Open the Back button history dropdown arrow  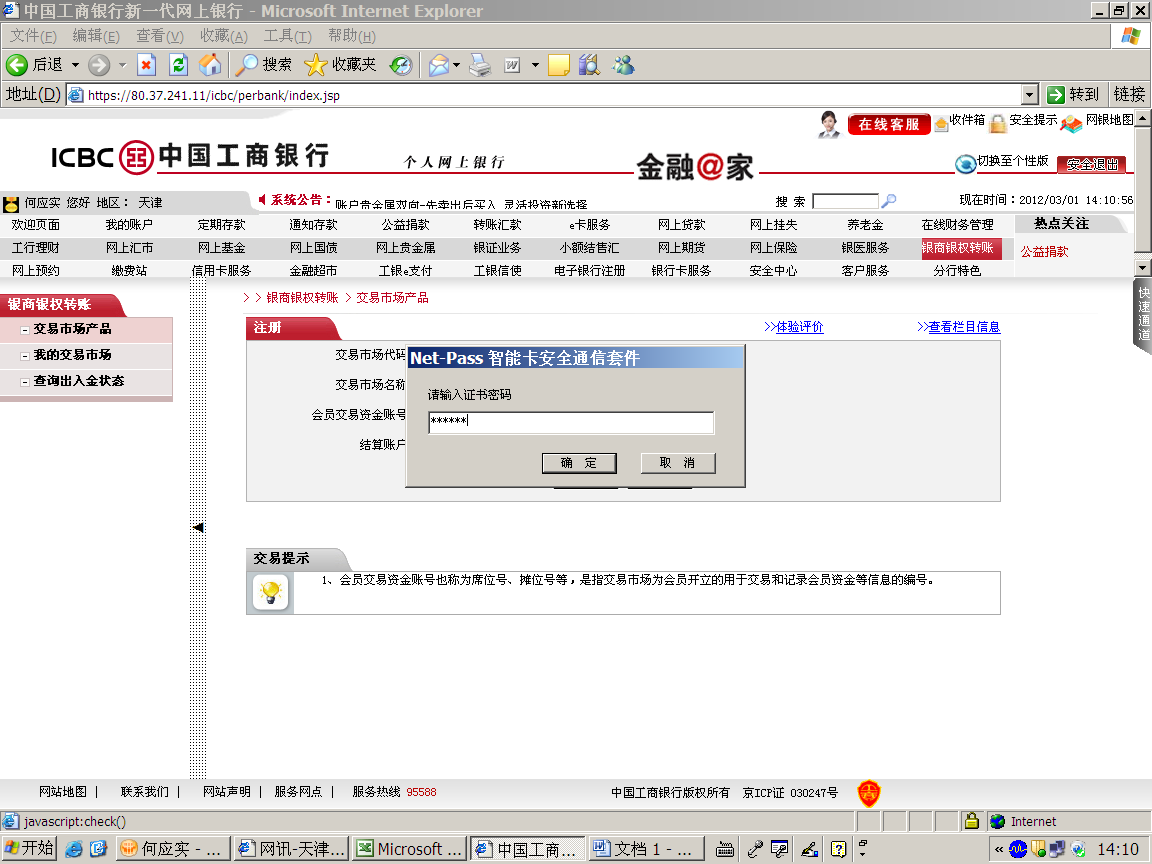(75, 65)
